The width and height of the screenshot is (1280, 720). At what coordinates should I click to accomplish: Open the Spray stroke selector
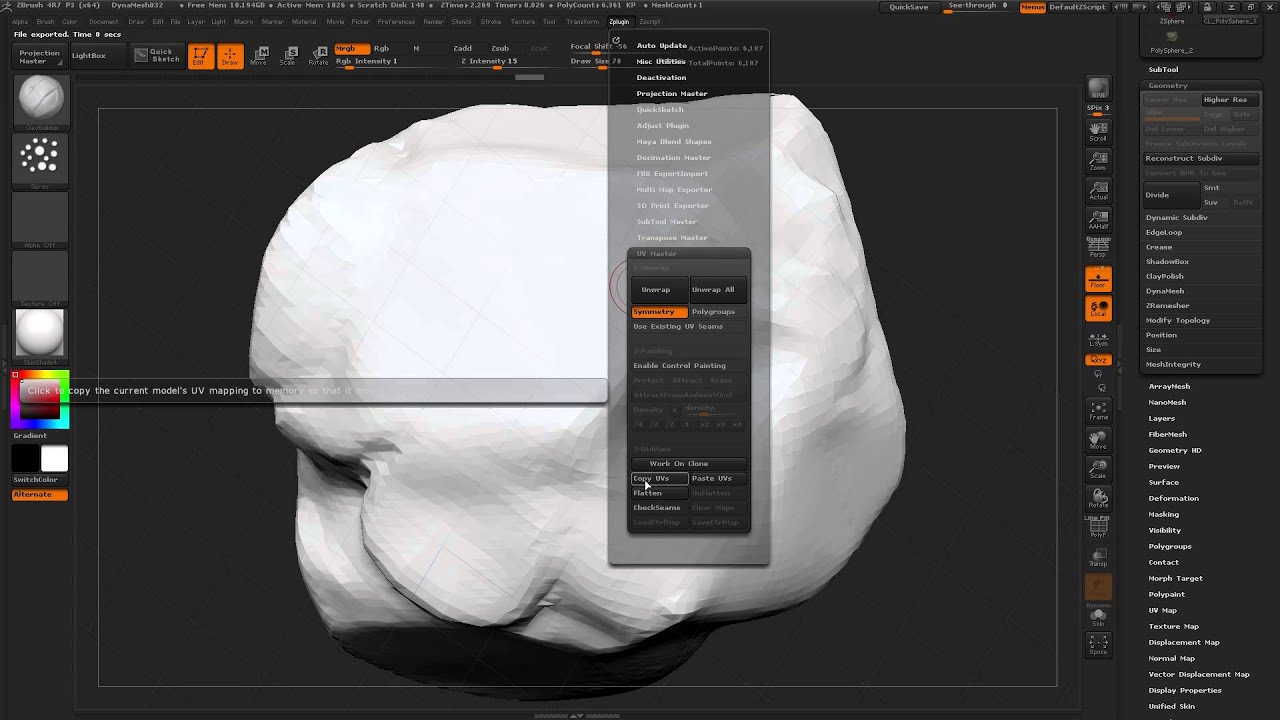40,160
